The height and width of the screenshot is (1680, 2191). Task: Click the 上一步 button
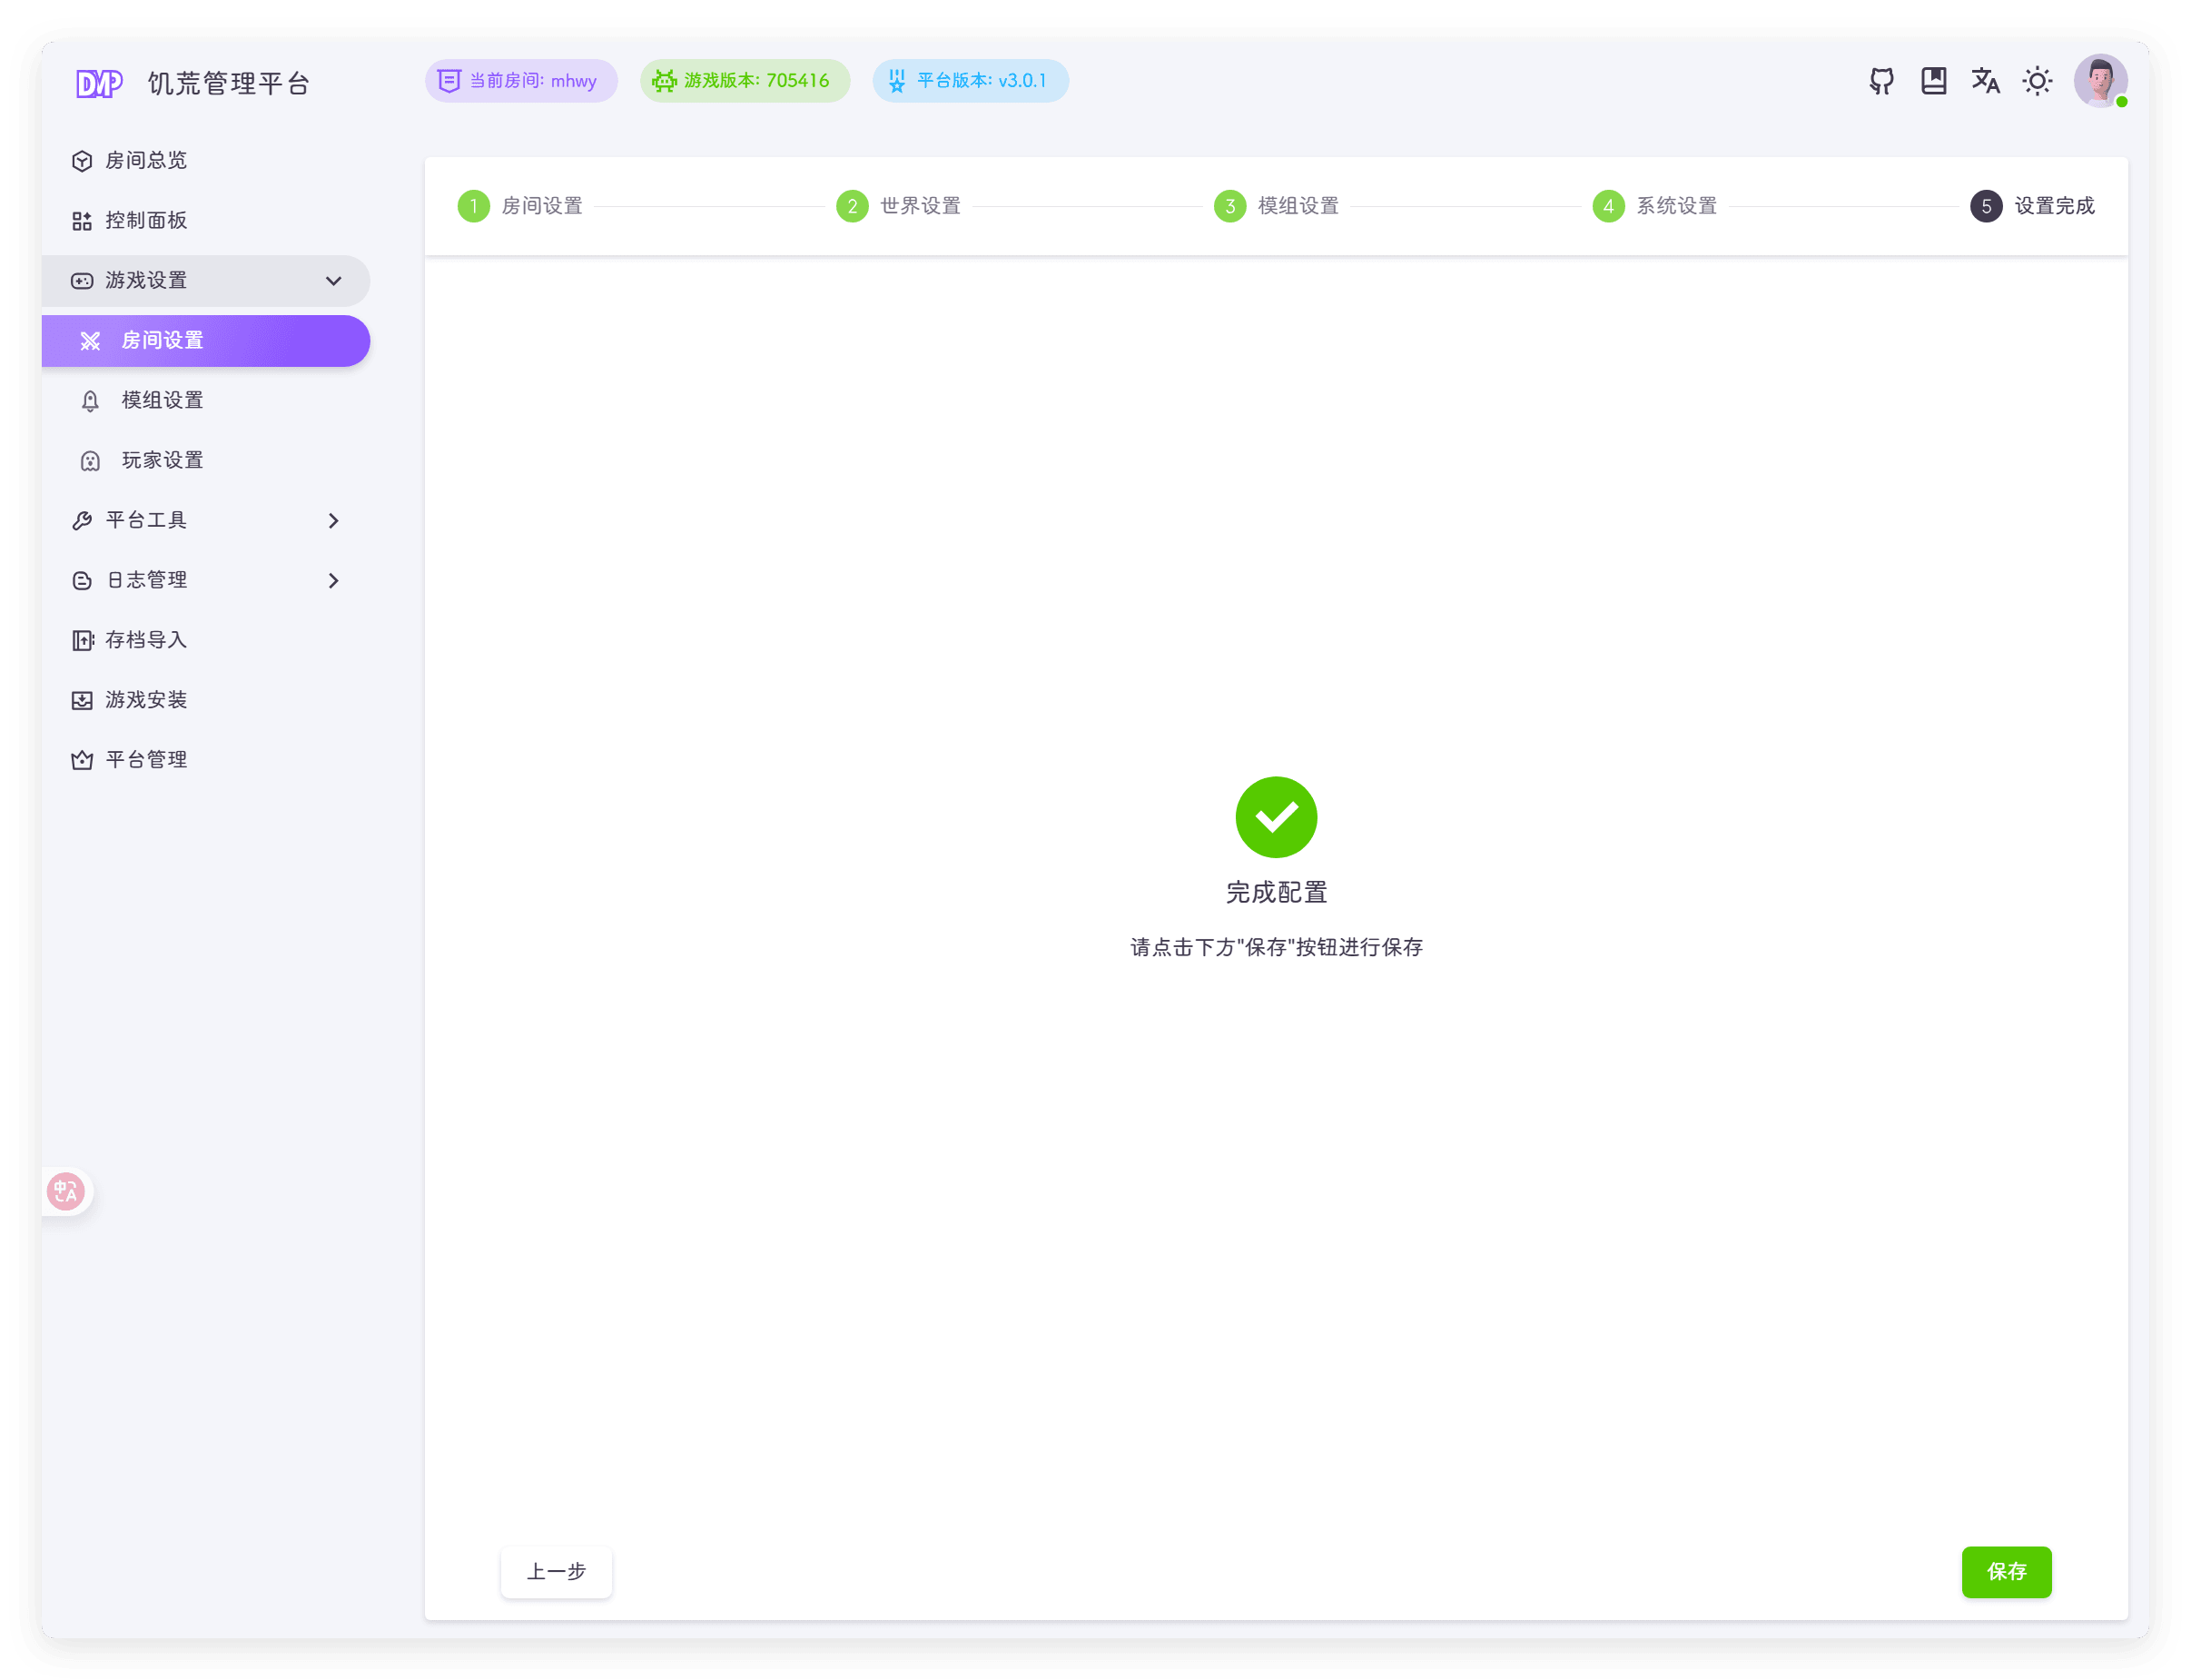(x=556, y=1571)
